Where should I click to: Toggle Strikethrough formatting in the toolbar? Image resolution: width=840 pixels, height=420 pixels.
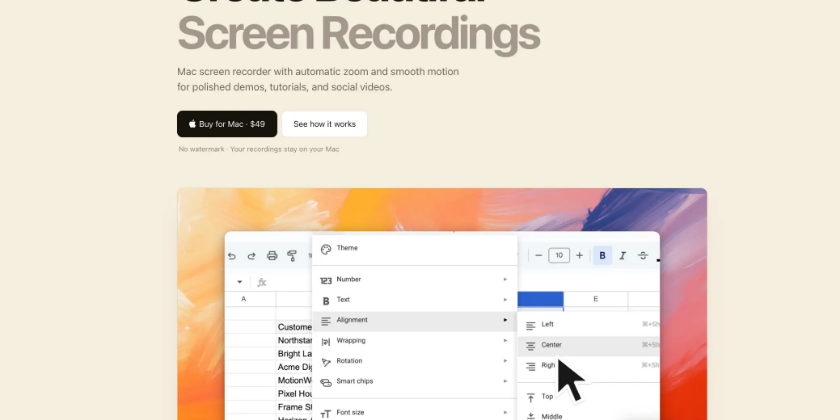(x=643, y=256)
